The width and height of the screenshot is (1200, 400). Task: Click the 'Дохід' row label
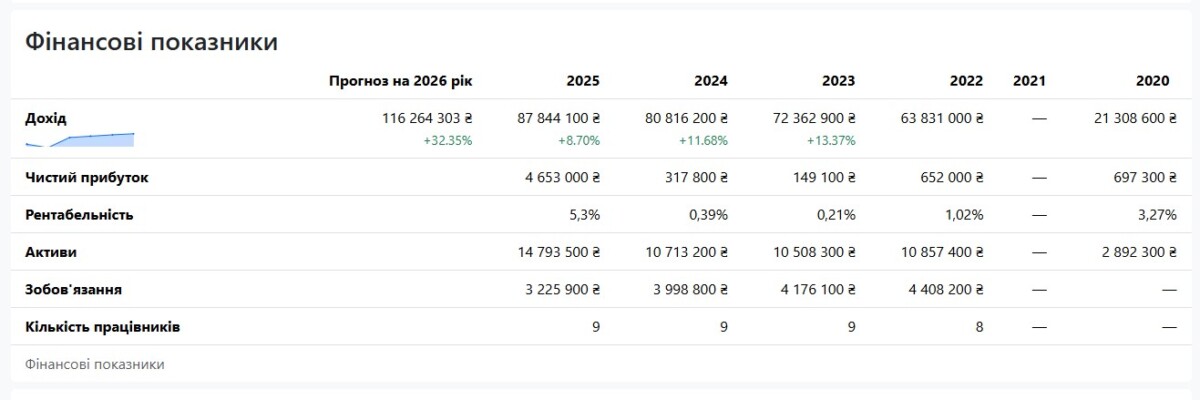coord(46,118)
